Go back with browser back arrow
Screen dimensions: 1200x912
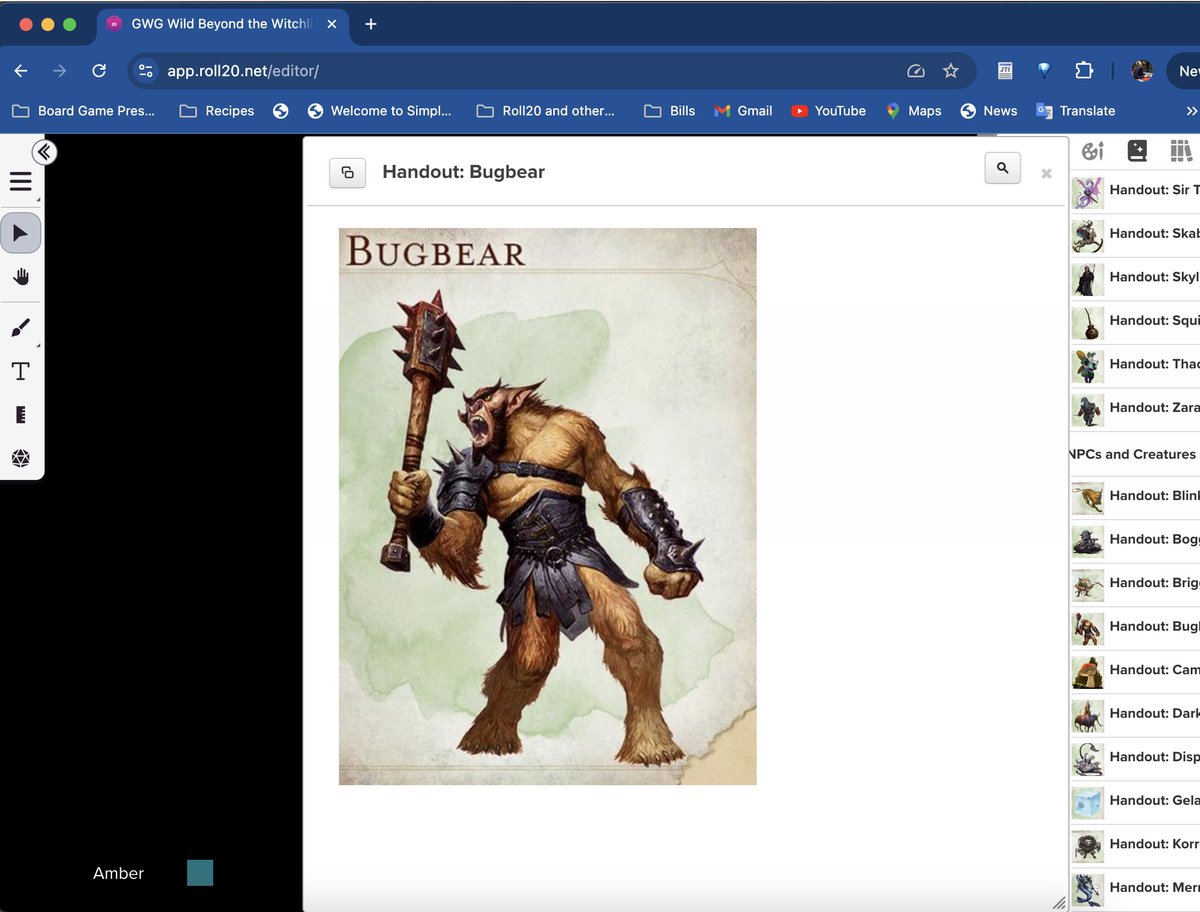coord(21,71)
